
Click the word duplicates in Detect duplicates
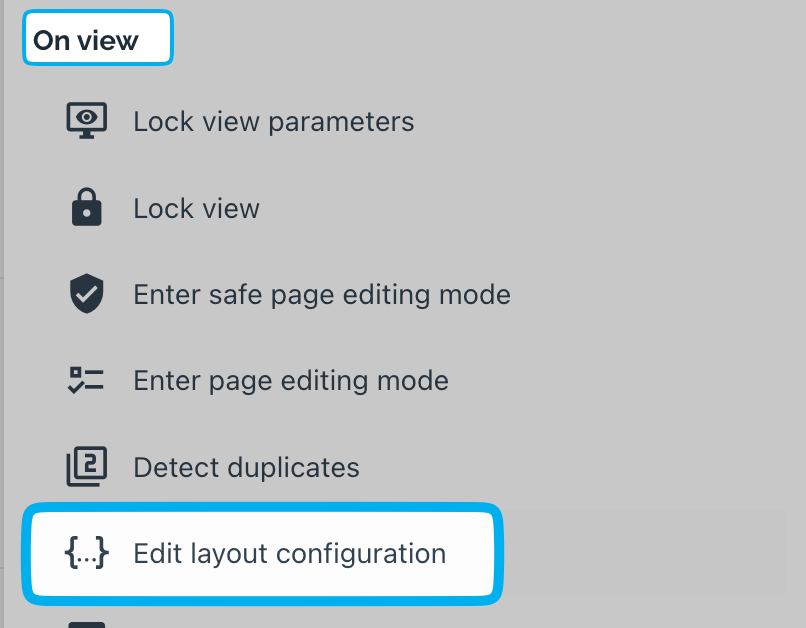tap(293, 468)
